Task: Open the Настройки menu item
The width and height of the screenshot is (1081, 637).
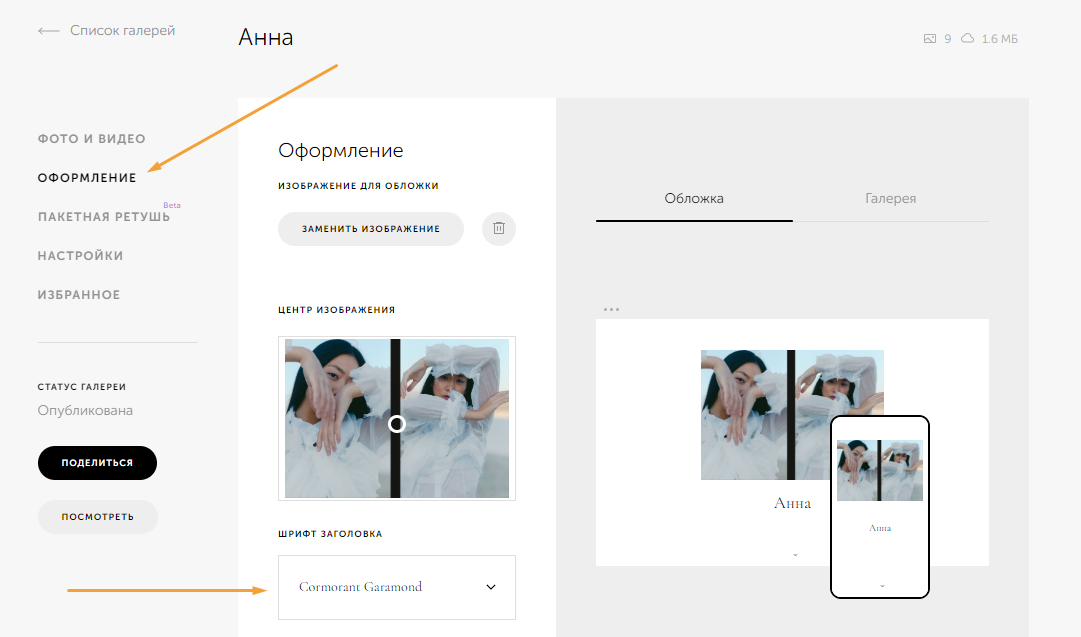Action: pos(81,256)
